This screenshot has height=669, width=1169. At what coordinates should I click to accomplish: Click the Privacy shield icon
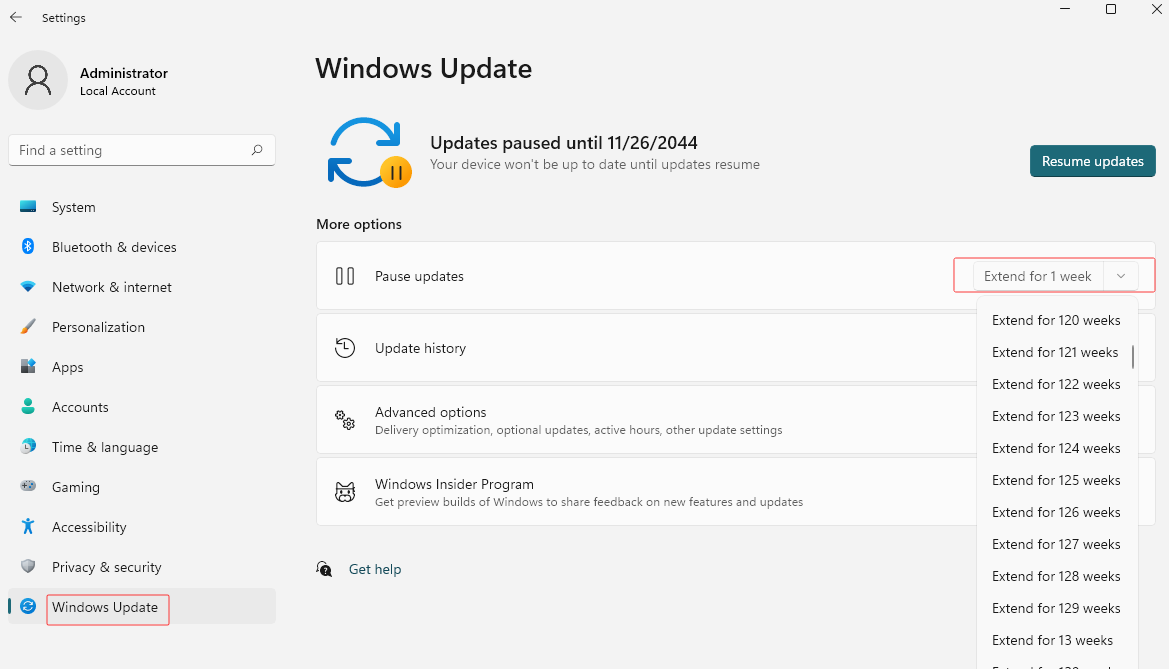[x=28, y=566]
